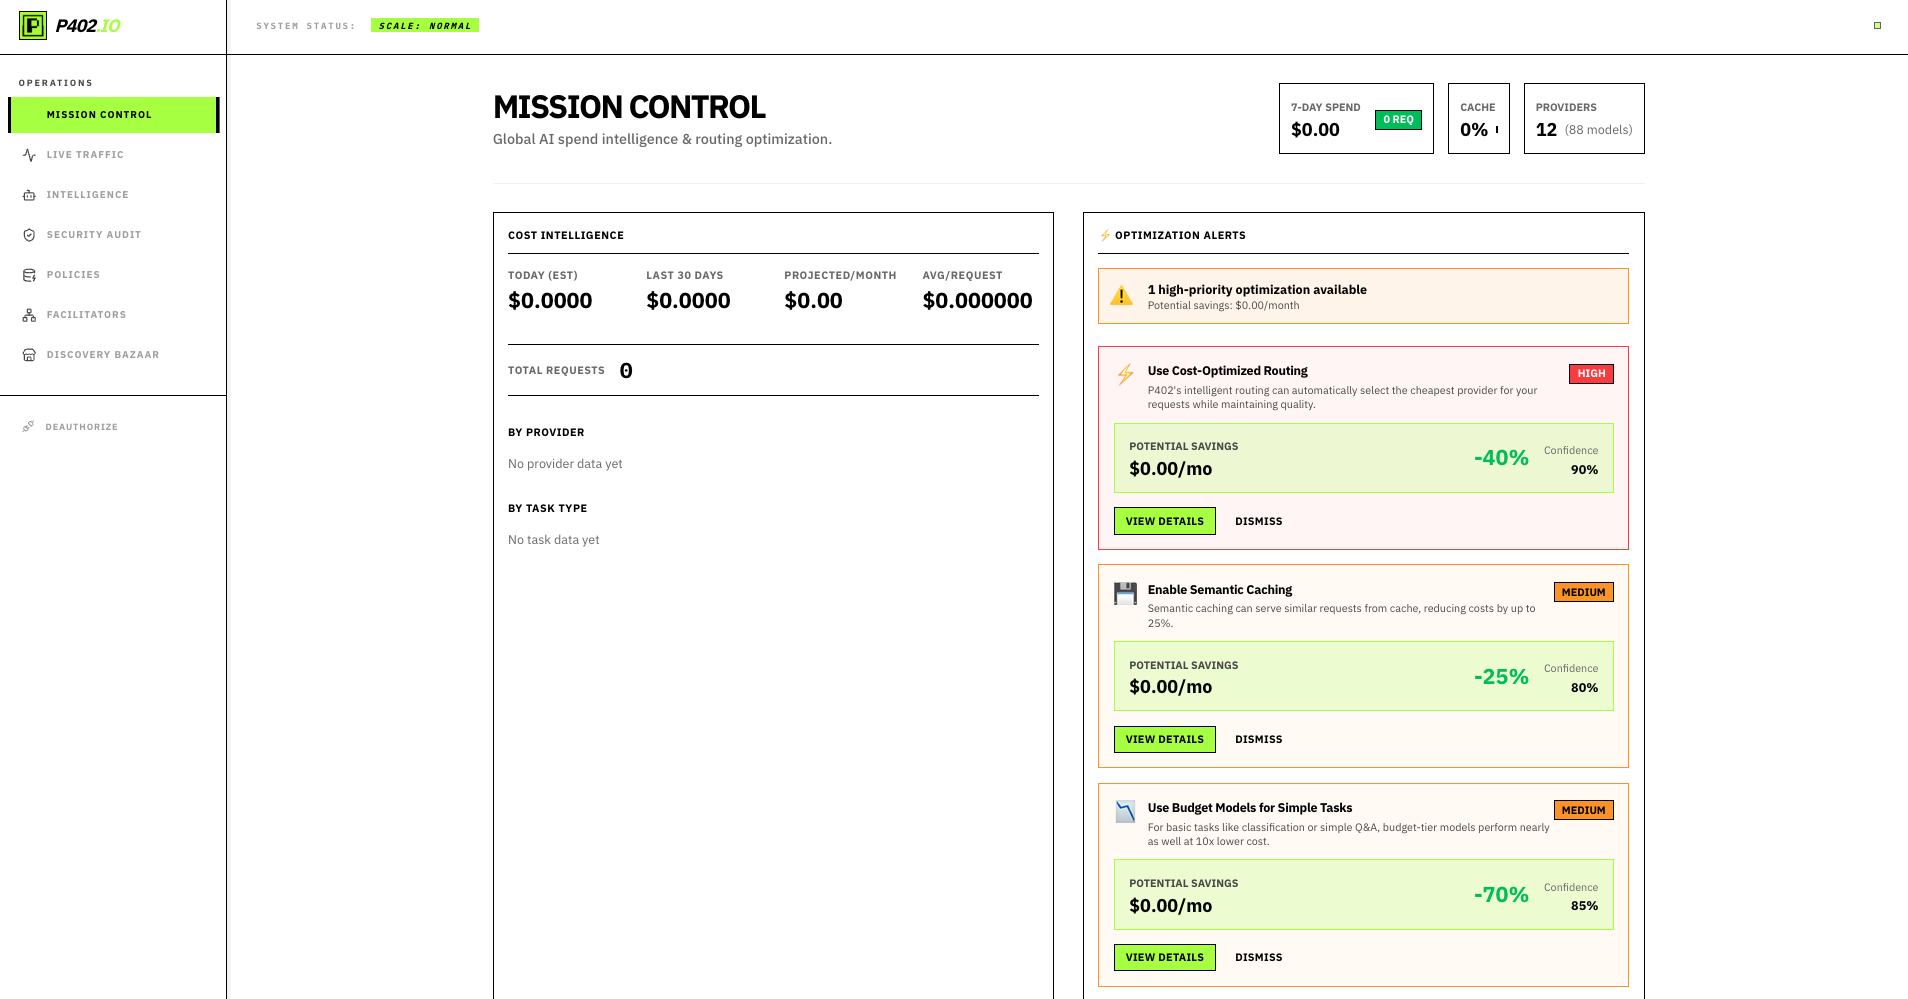Click the By Task Type section heading
The height and width of the screenshot is (999, 1908).
tap(547, 509)
